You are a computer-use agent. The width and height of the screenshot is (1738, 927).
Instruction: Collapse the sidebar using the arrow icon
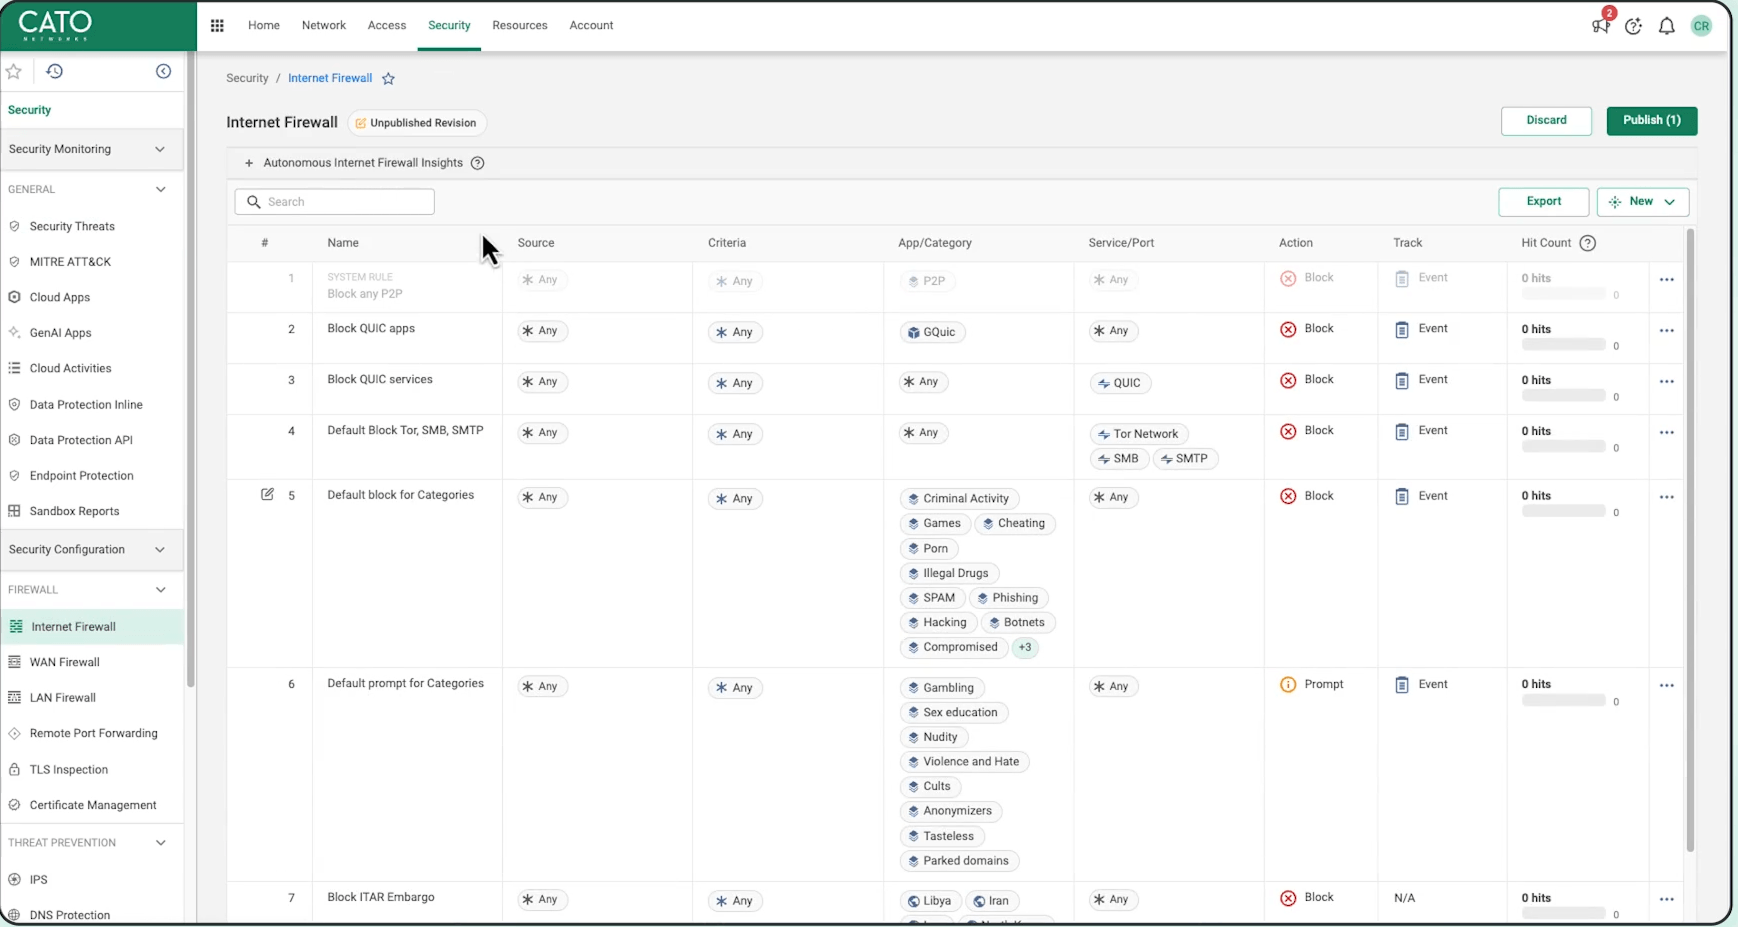tap(163, 72)
